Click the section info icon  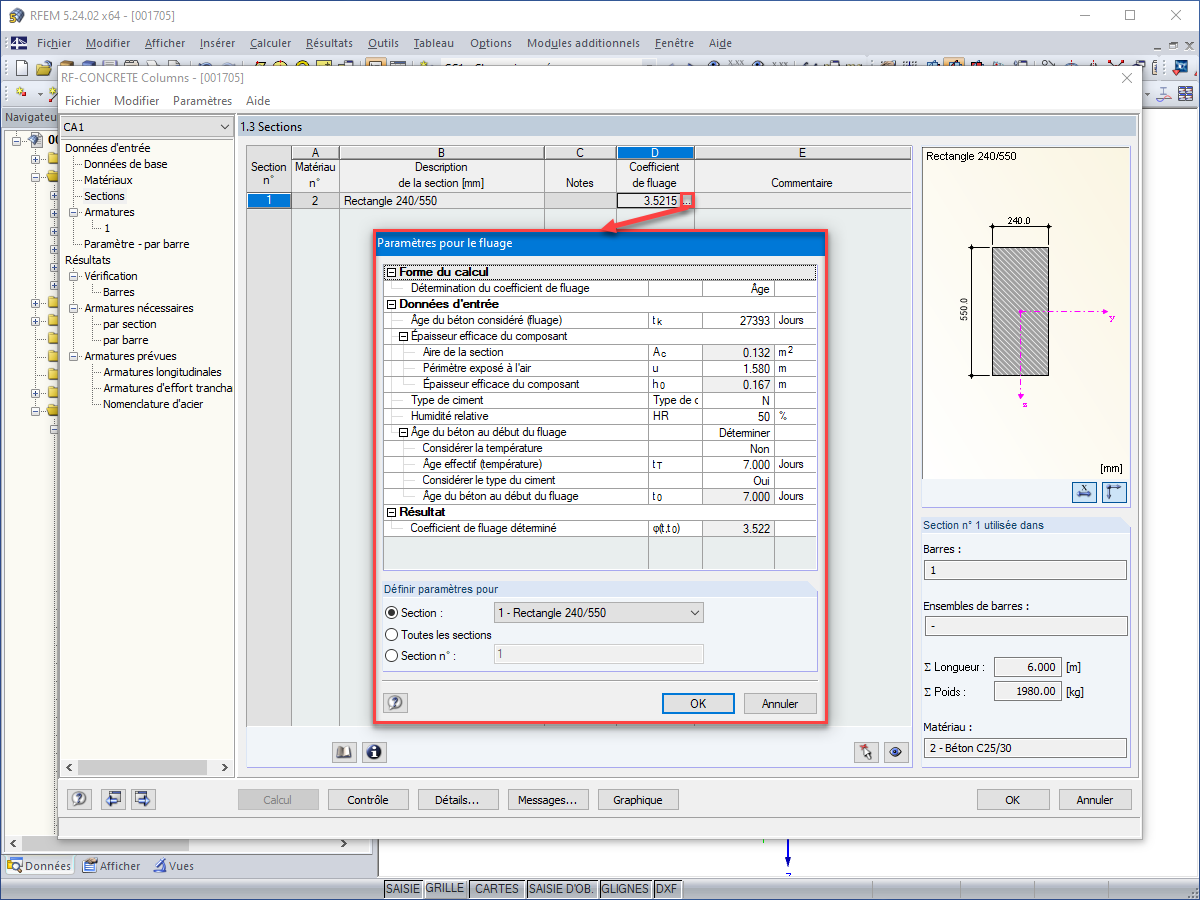(x=374, y=752)
